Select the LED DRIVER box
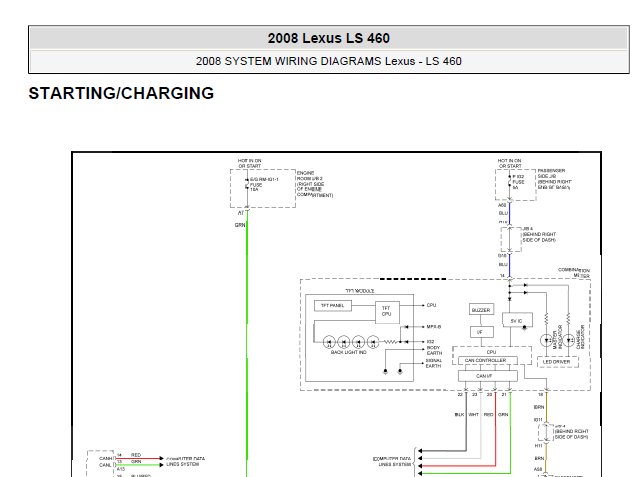The image size is (639, 477). [557, 362]
